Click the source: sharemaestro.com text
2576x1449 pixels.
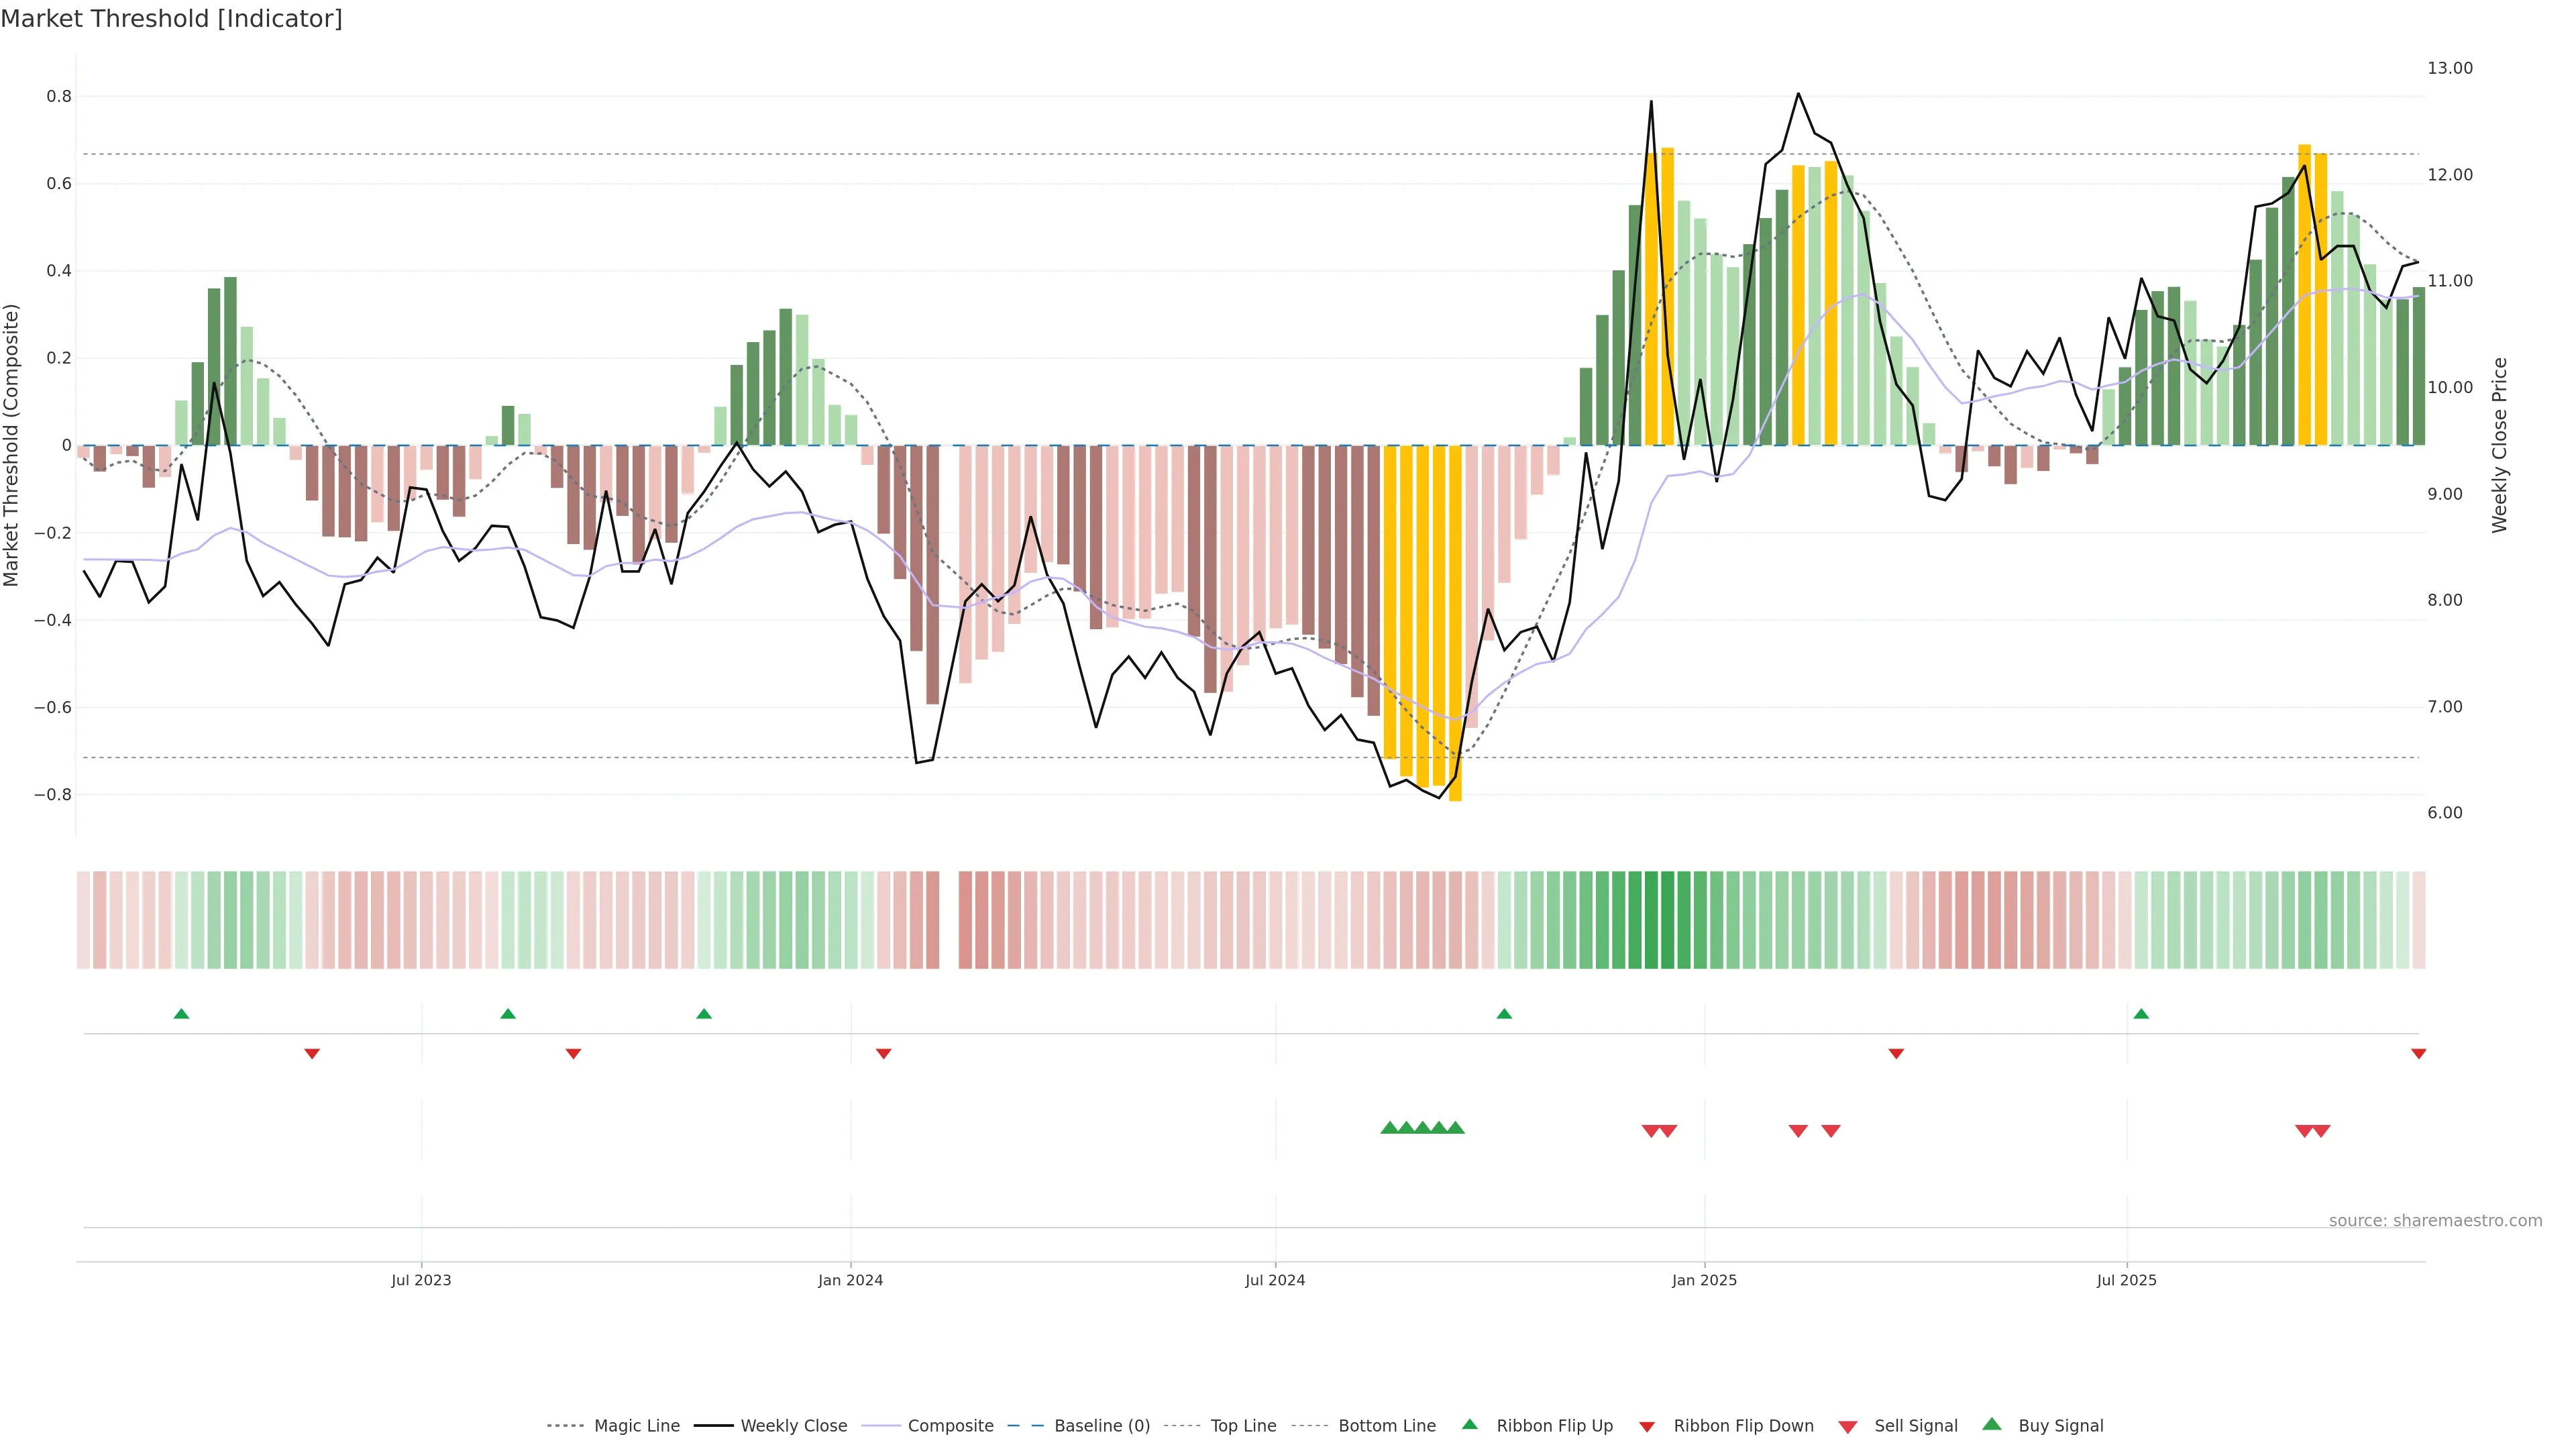click(2435, 1221)
